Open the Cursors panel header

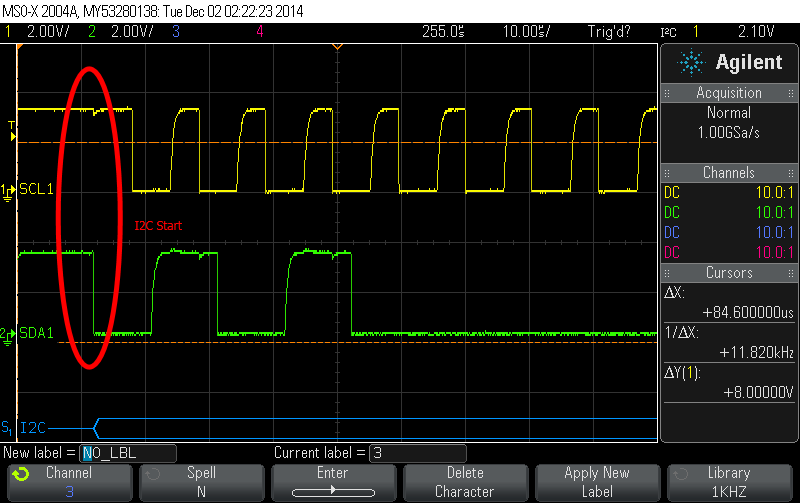729,272
